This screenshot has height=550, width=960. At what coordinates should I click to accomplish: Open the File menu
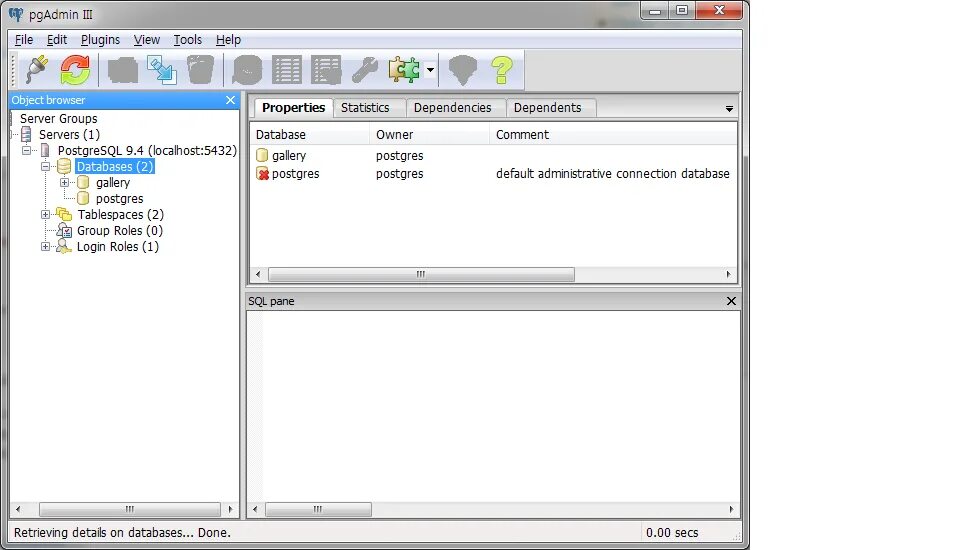[x=24, y=40]
